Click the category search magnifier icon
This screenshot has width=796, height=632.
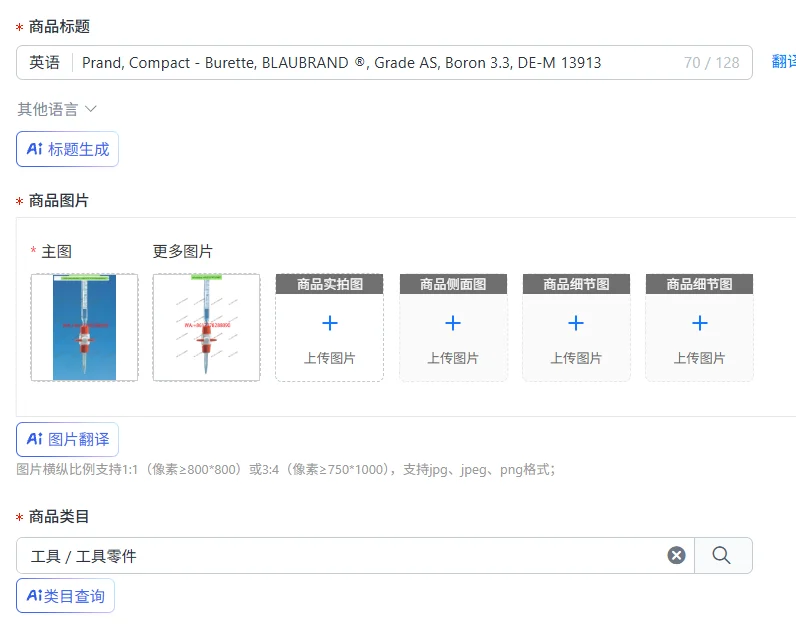click(721, 555)
